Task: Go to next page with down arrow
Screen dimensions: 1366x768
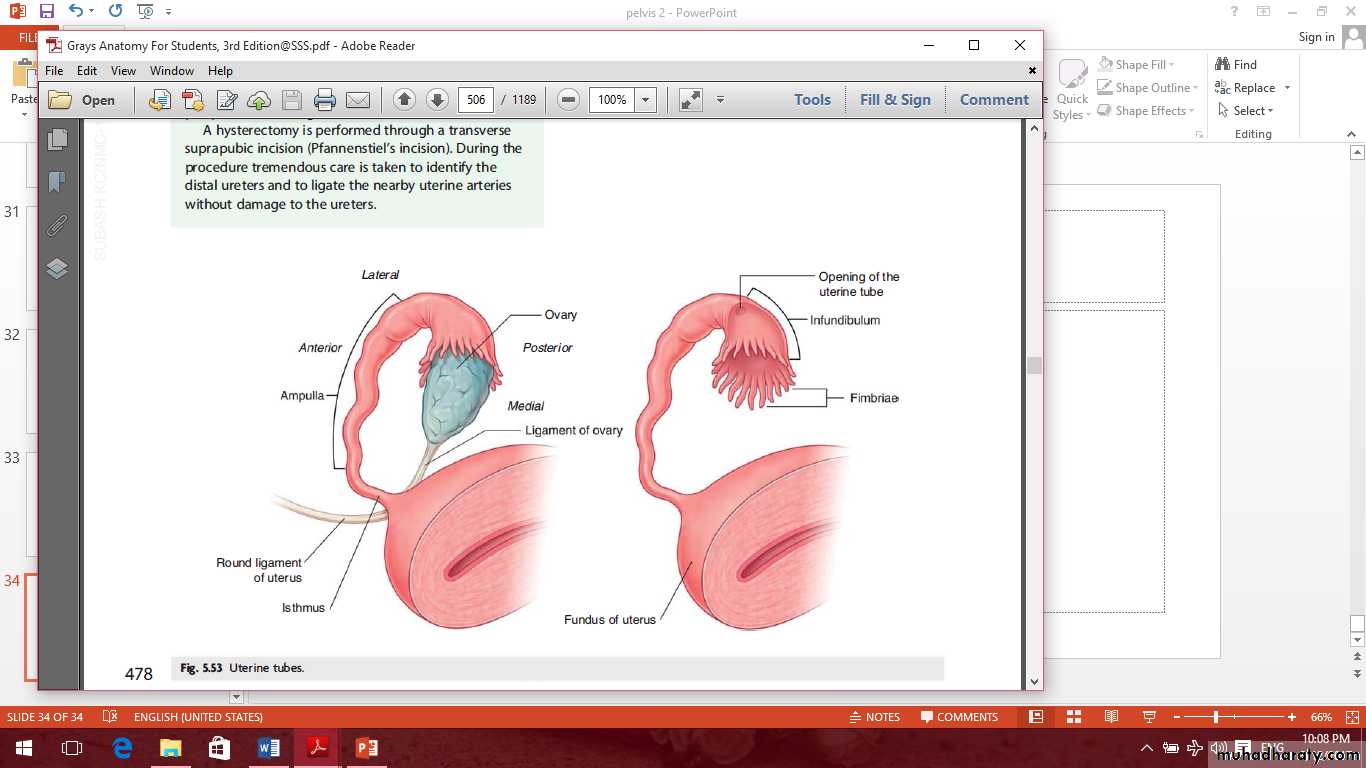Action: coord(437,100)
